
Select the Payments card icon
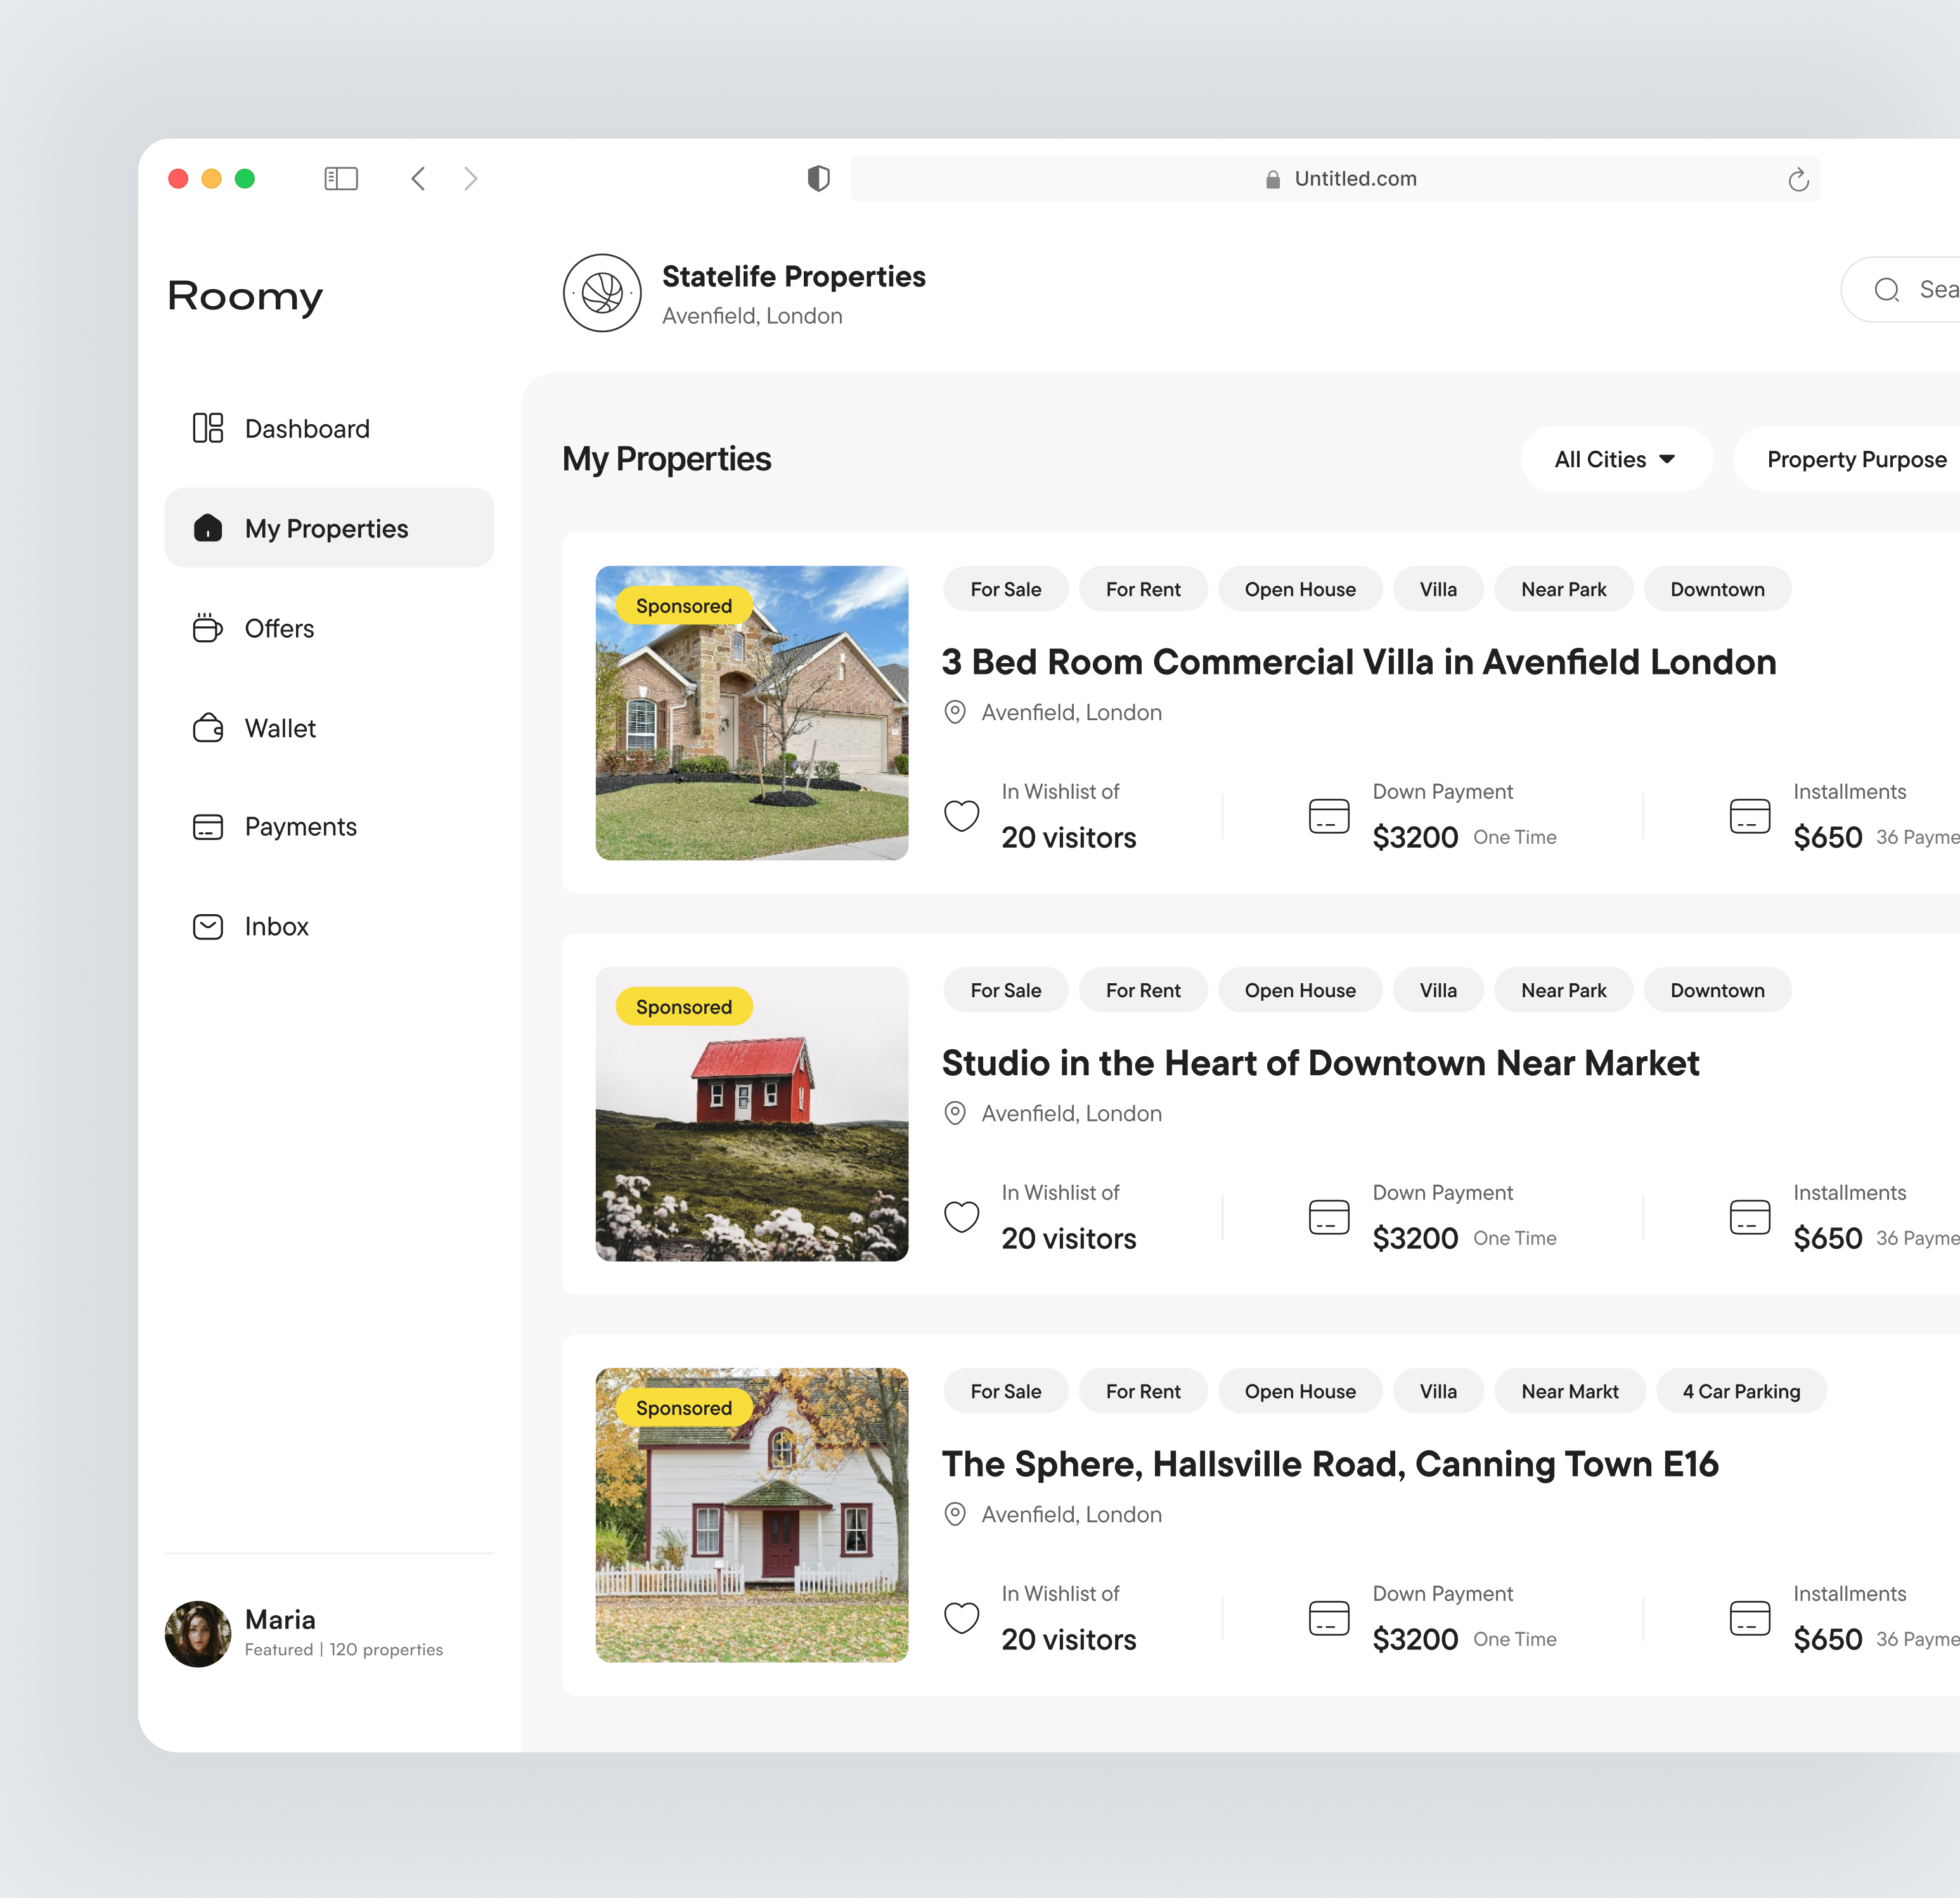[207, 826]
